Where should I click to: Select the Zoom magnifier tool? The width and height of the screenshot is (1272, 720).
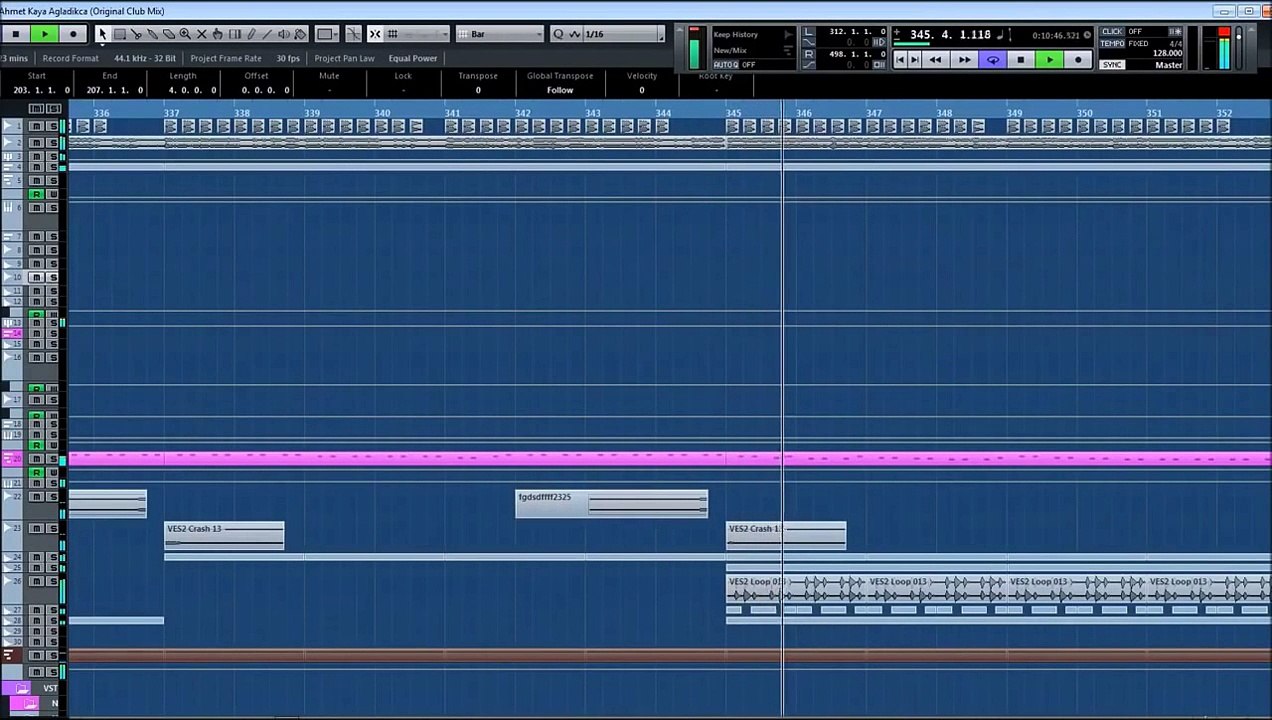tap(185, 34)
